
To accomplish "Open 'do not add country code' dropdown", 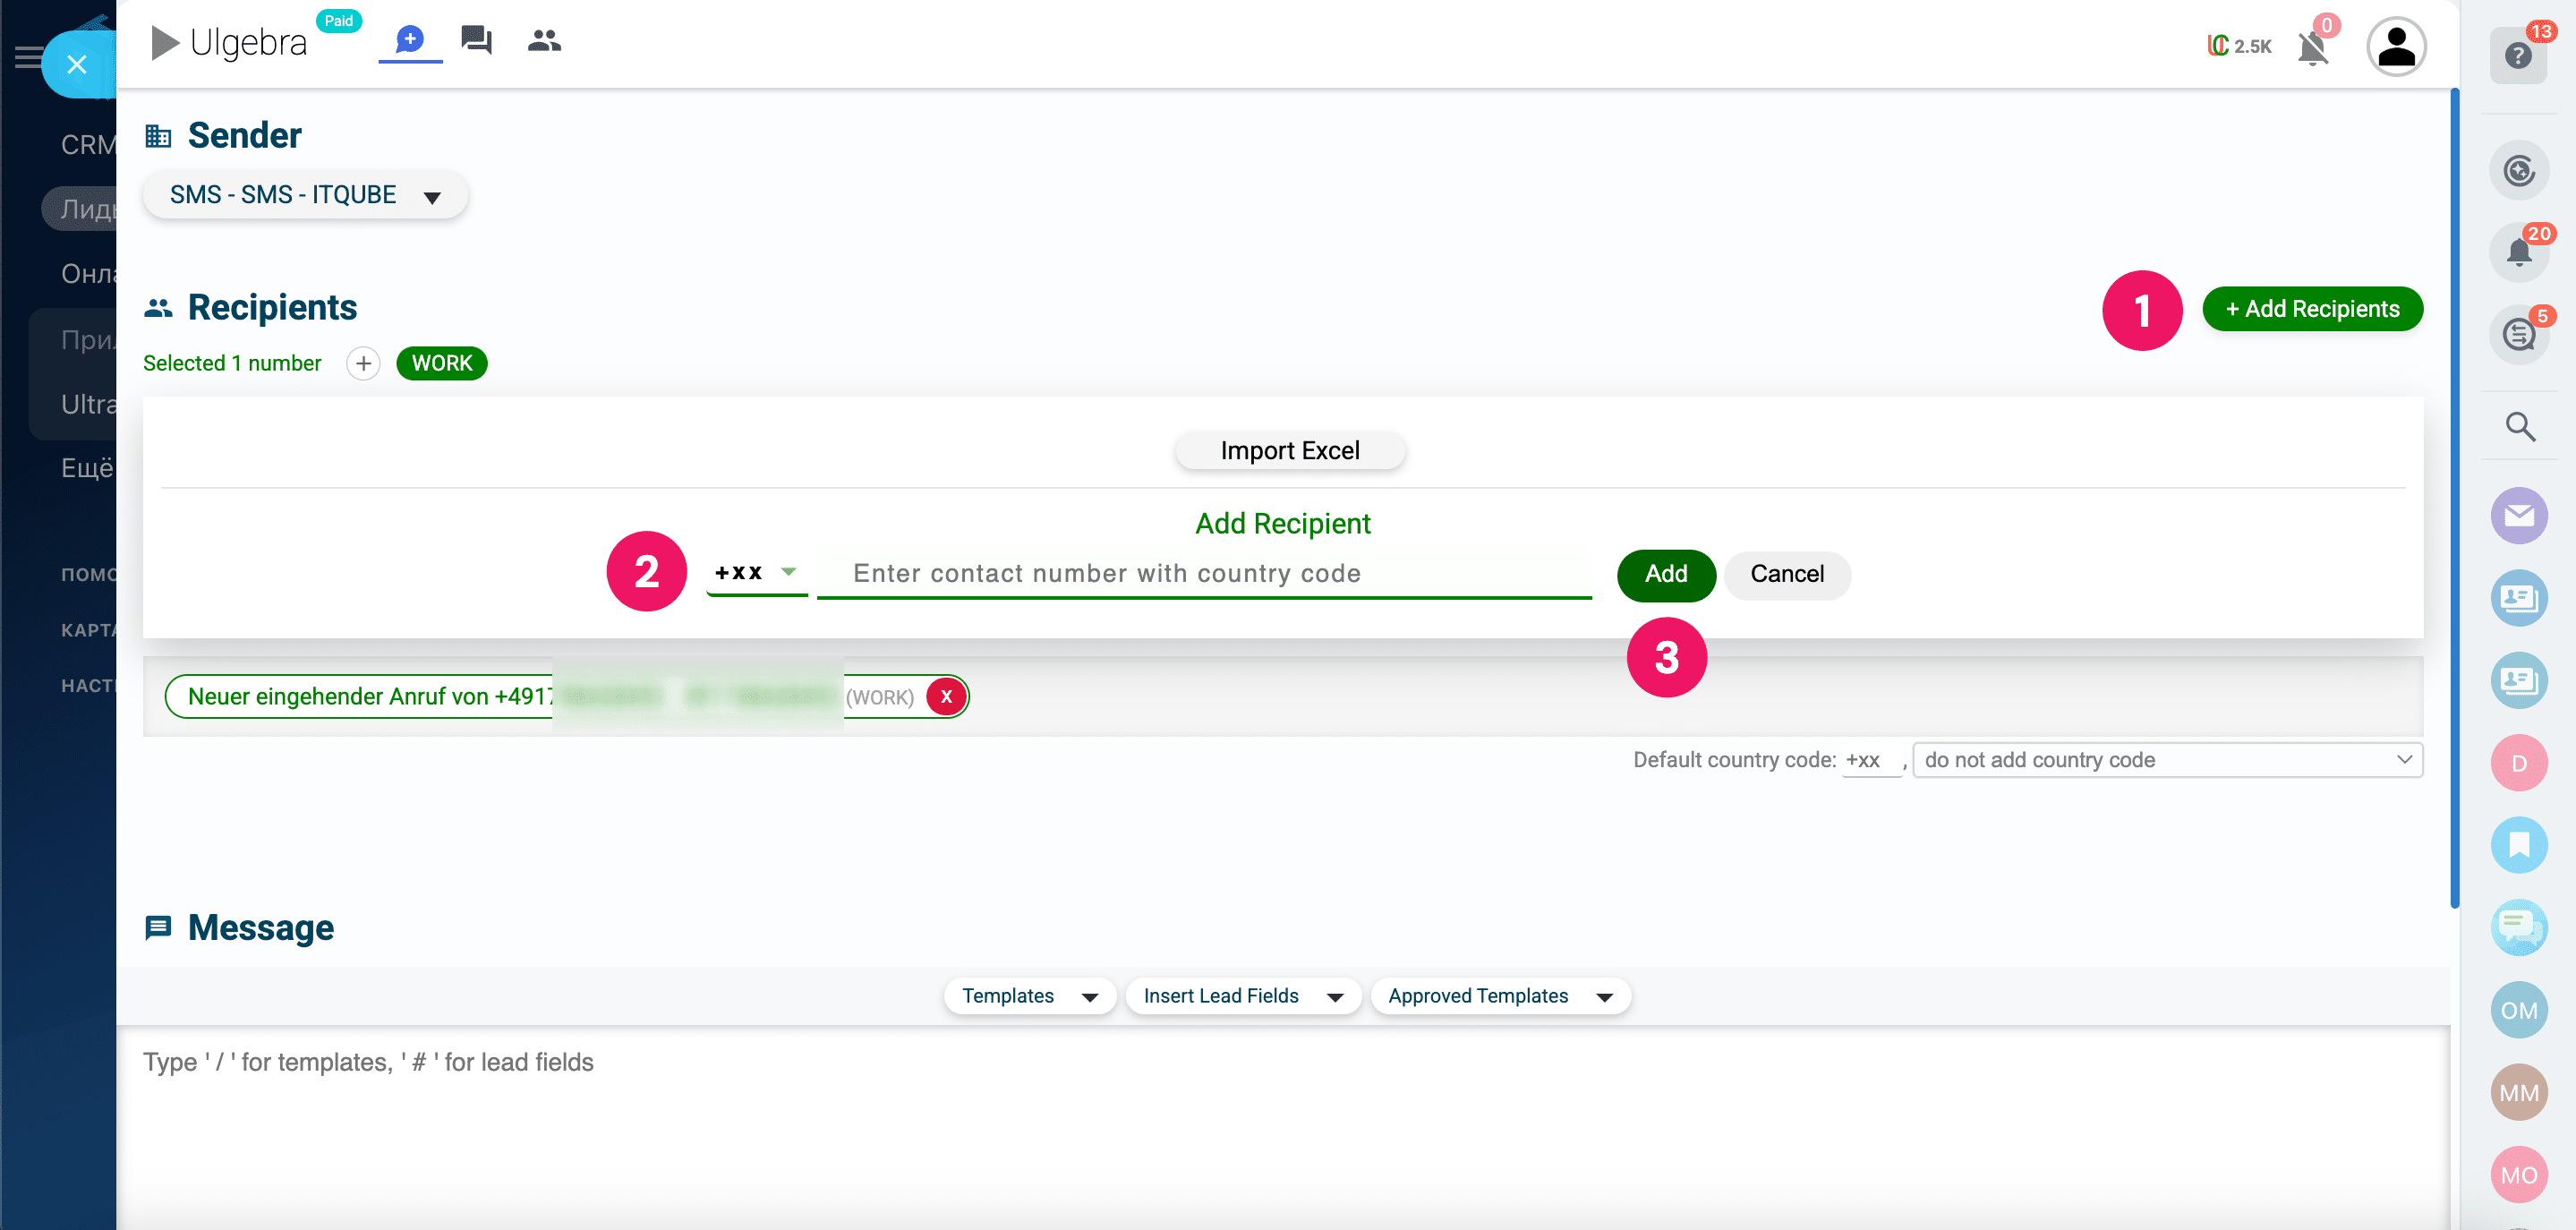I will pyautogui.click(x=2166, y=760).
